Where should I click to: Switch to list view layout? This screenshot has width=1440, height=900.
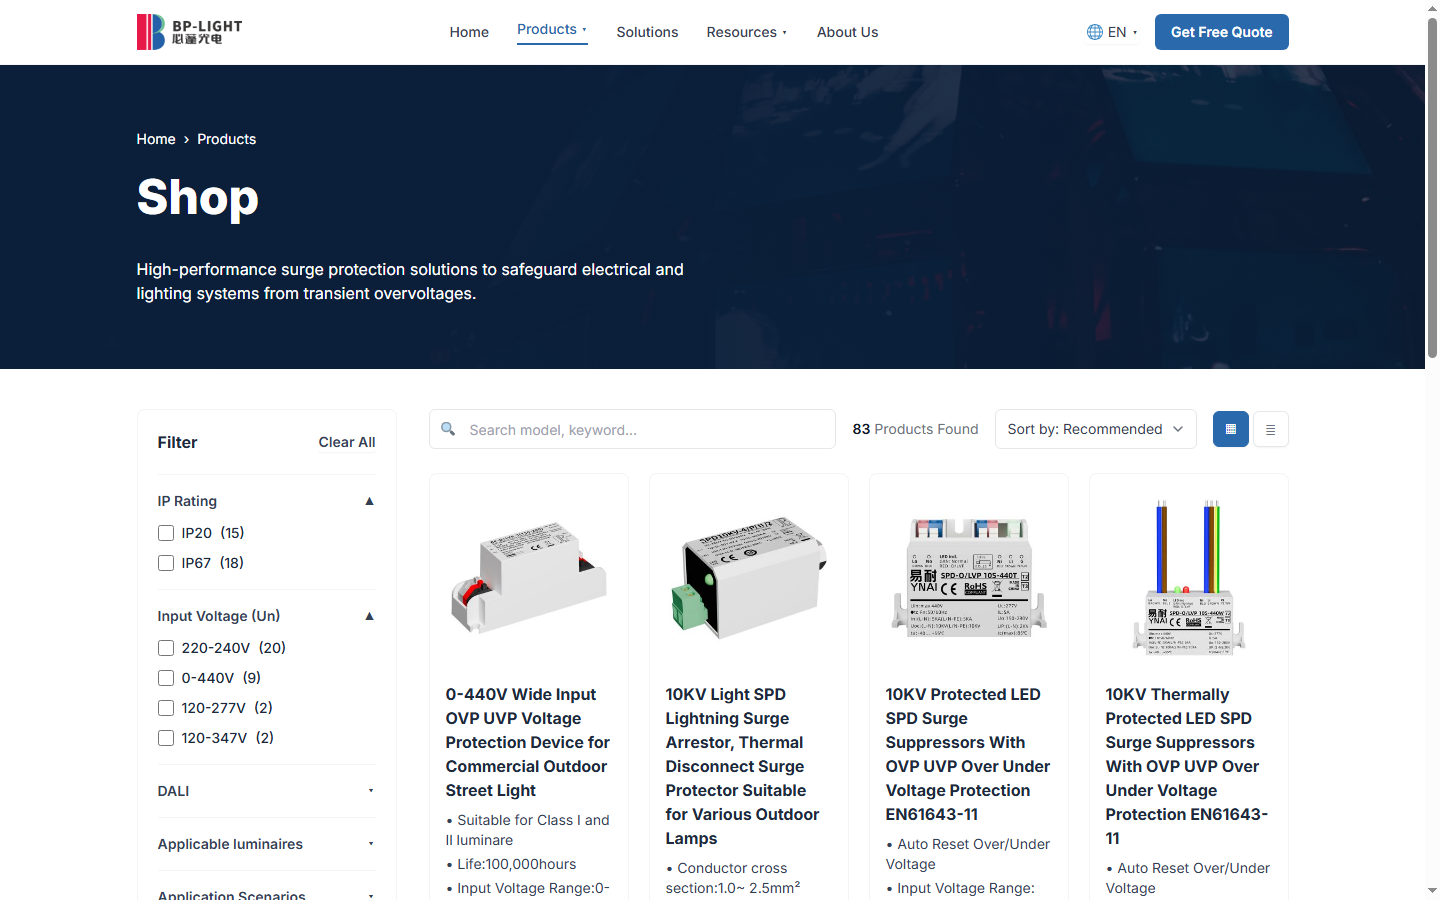[1271, 429]
